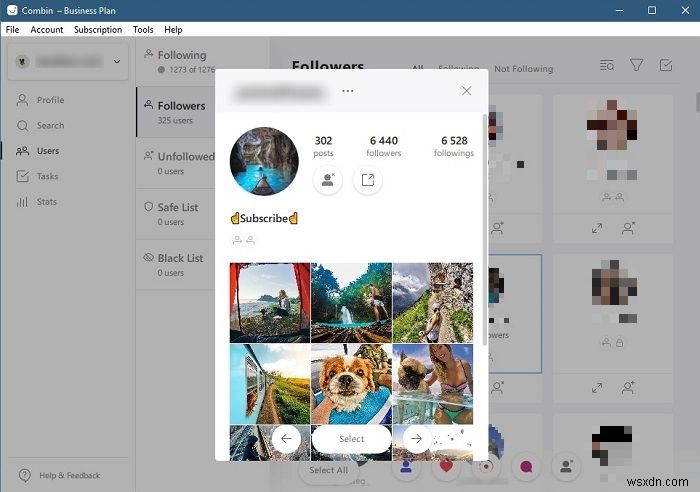The image size is (700, 492).
Task: Select the Unfollowed list
Action: pyautogui.click(x=176, y=163)
